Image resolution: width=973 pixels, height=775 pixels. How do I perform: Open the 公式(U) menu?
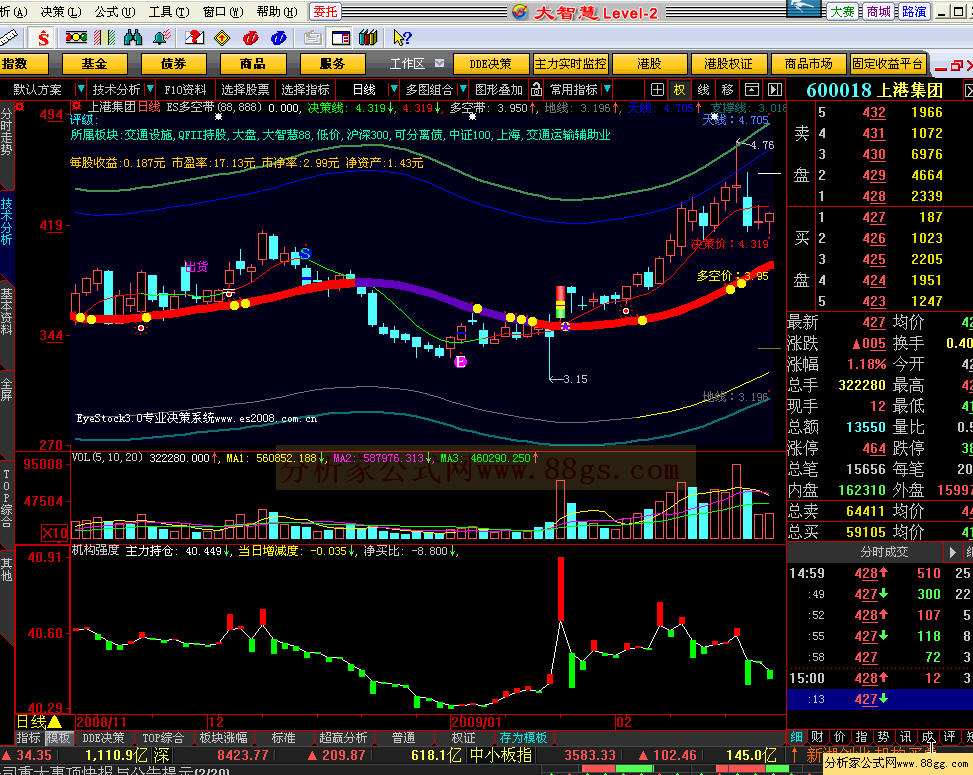click(115, 12)
